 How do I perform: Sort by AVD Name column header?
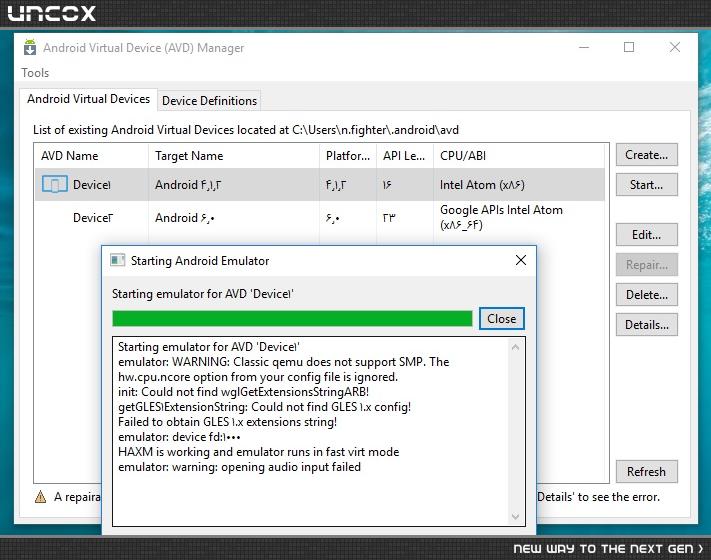pyautogui.click(x=91, y=156)
